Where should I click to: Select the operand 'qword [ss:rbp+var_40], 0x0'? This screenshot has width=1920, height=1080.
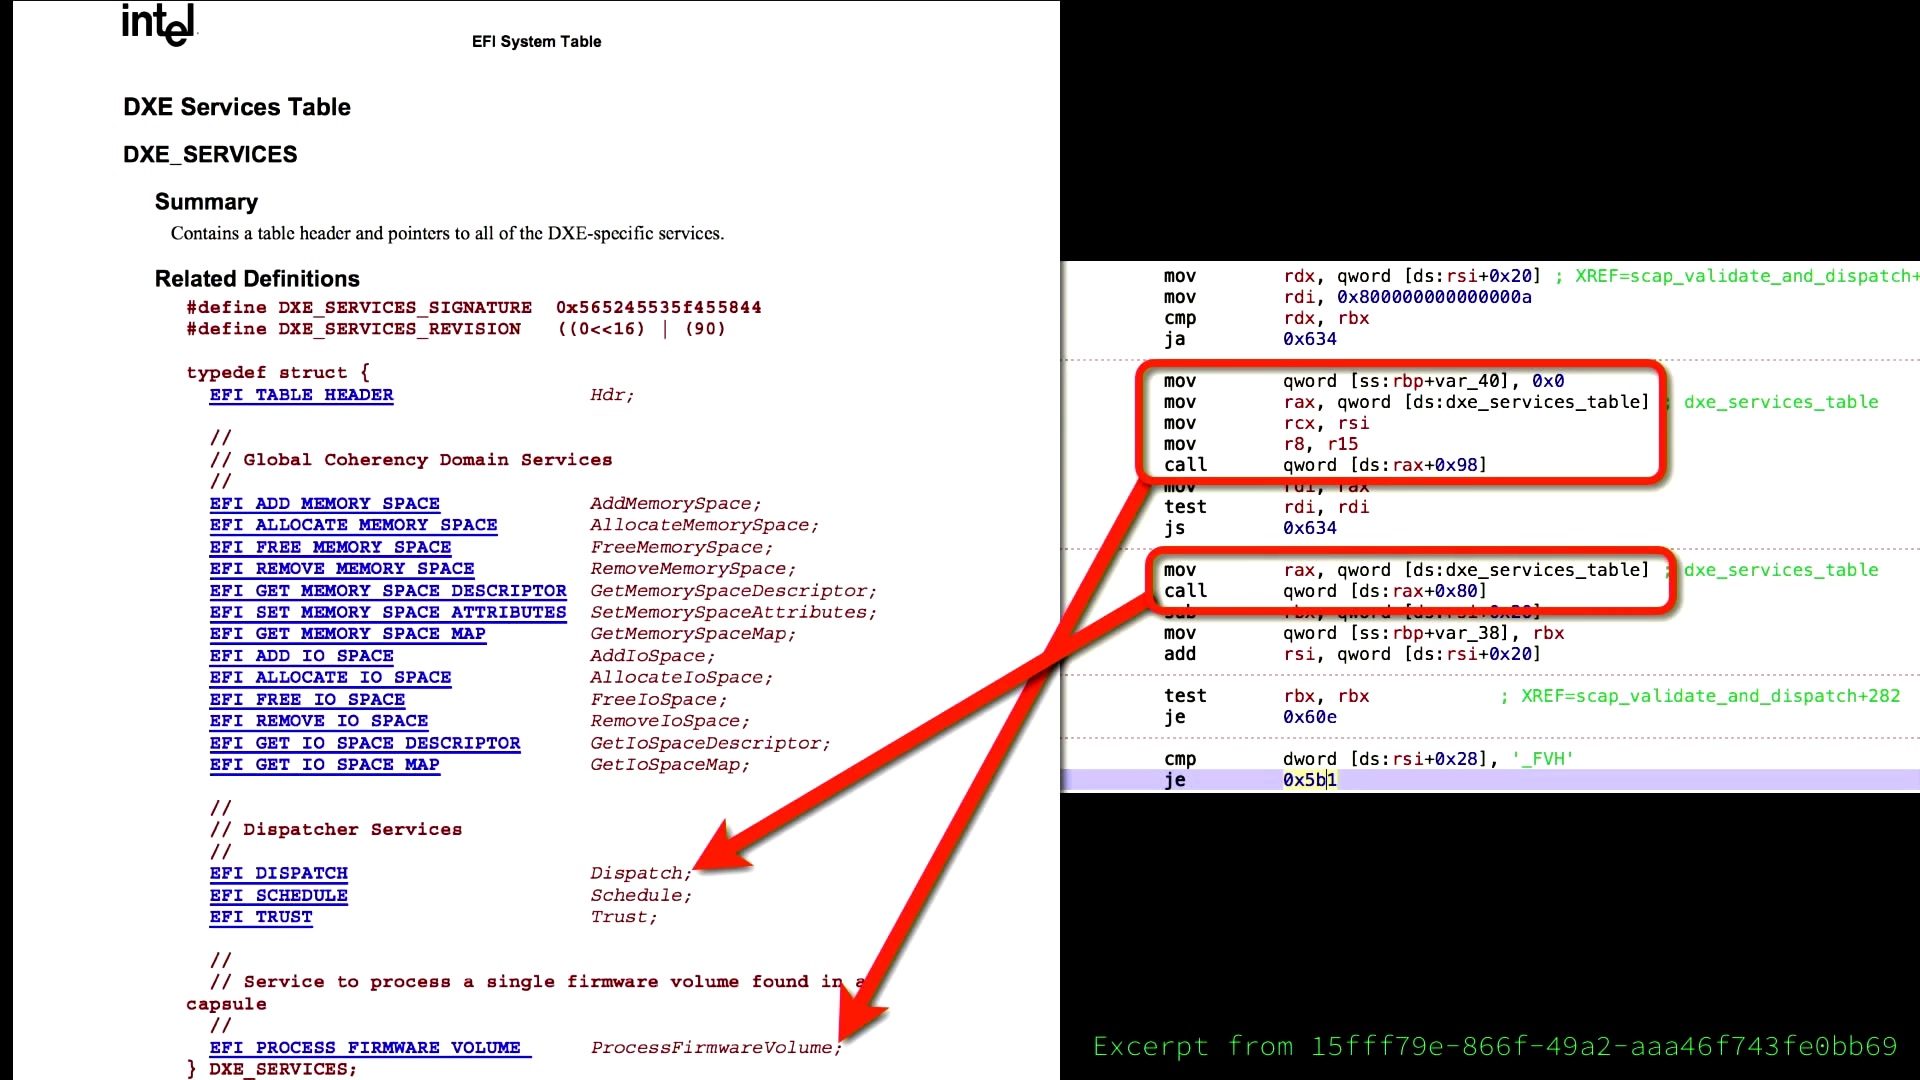point(1424,381)
